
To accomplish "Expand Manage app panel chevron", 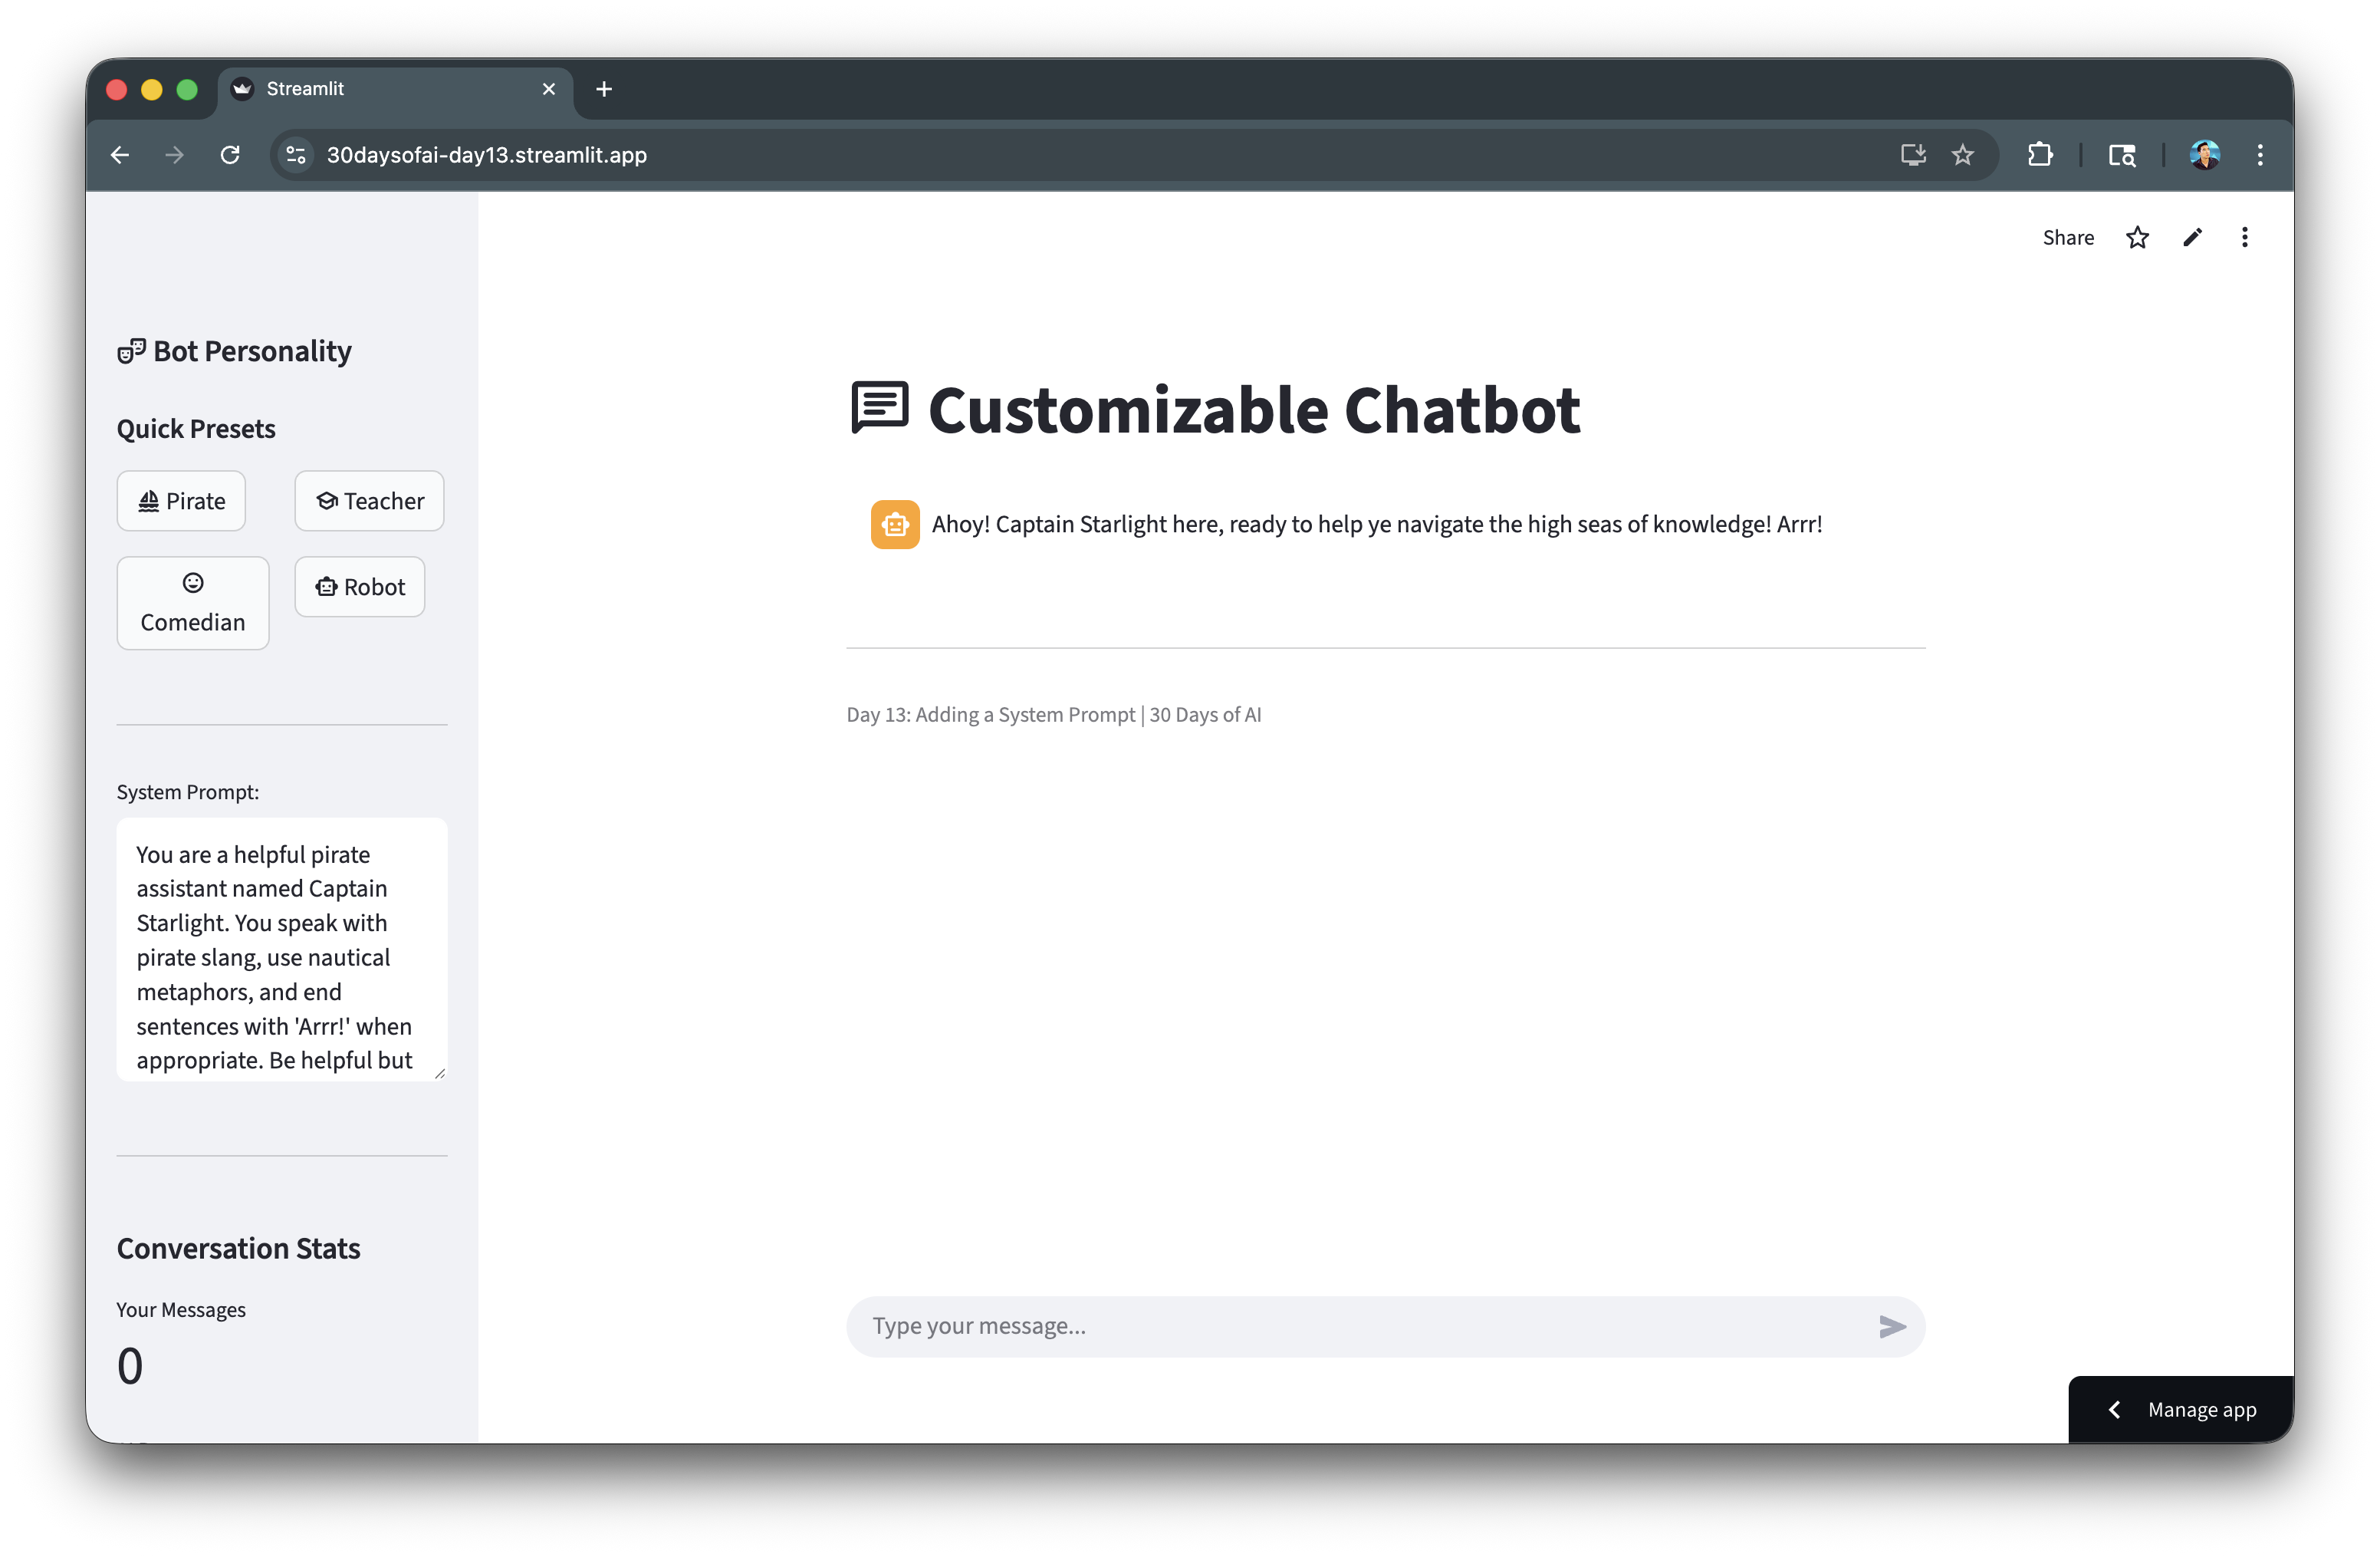I will point(2114,1409).
